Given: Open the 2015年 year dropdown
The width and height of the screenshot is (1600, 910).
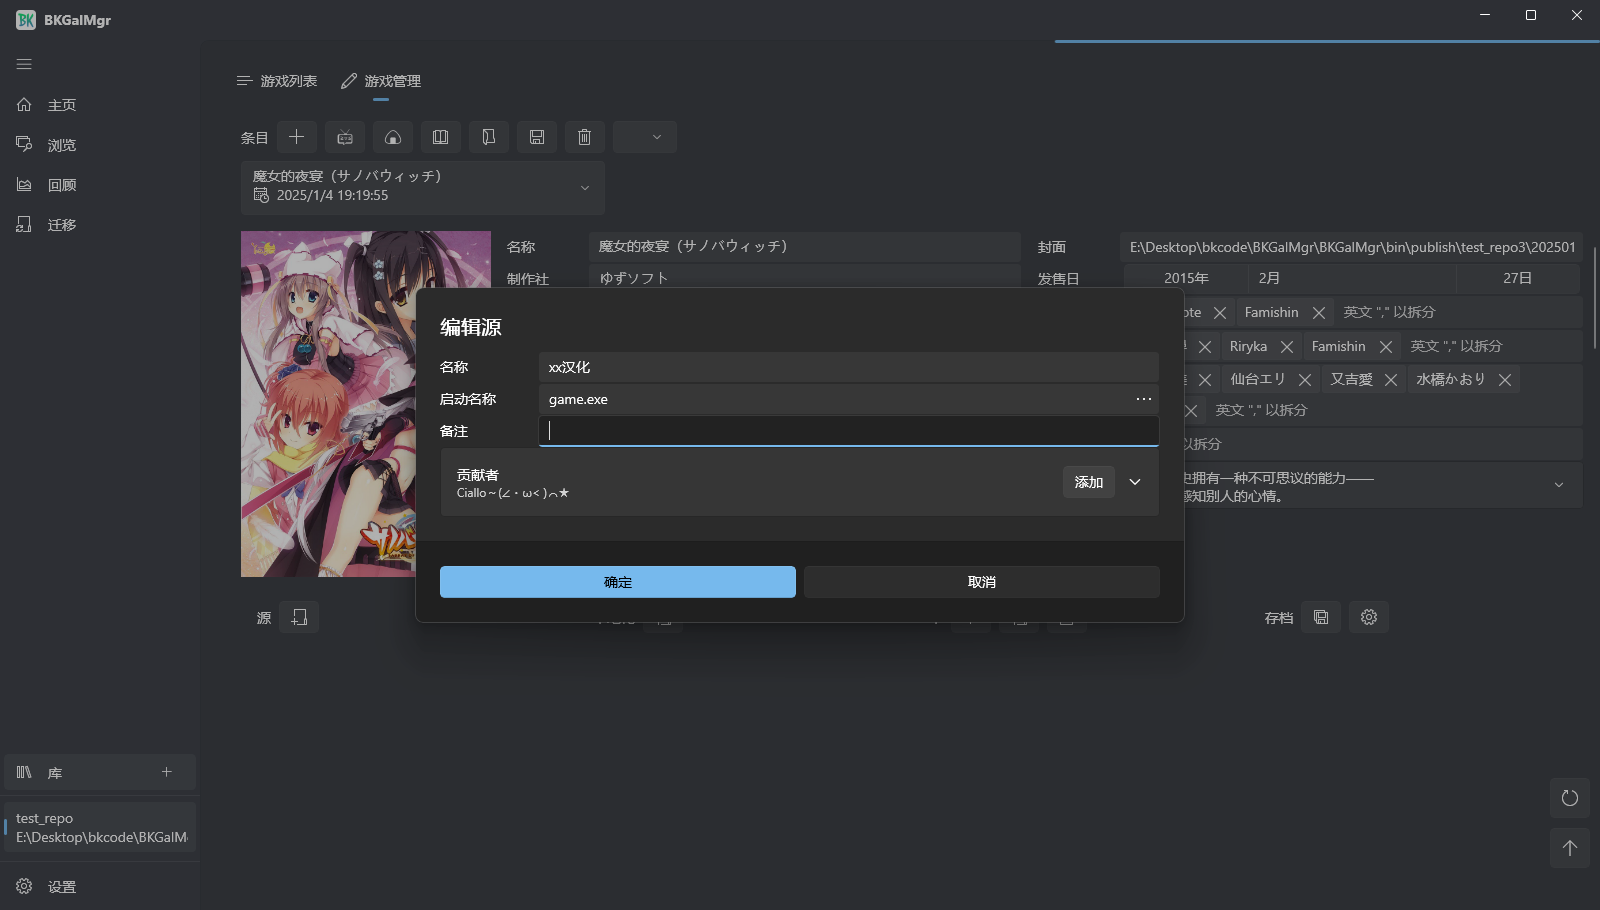Looking at the screenshot, I should pyautogui.click(x=1188, y=278).
